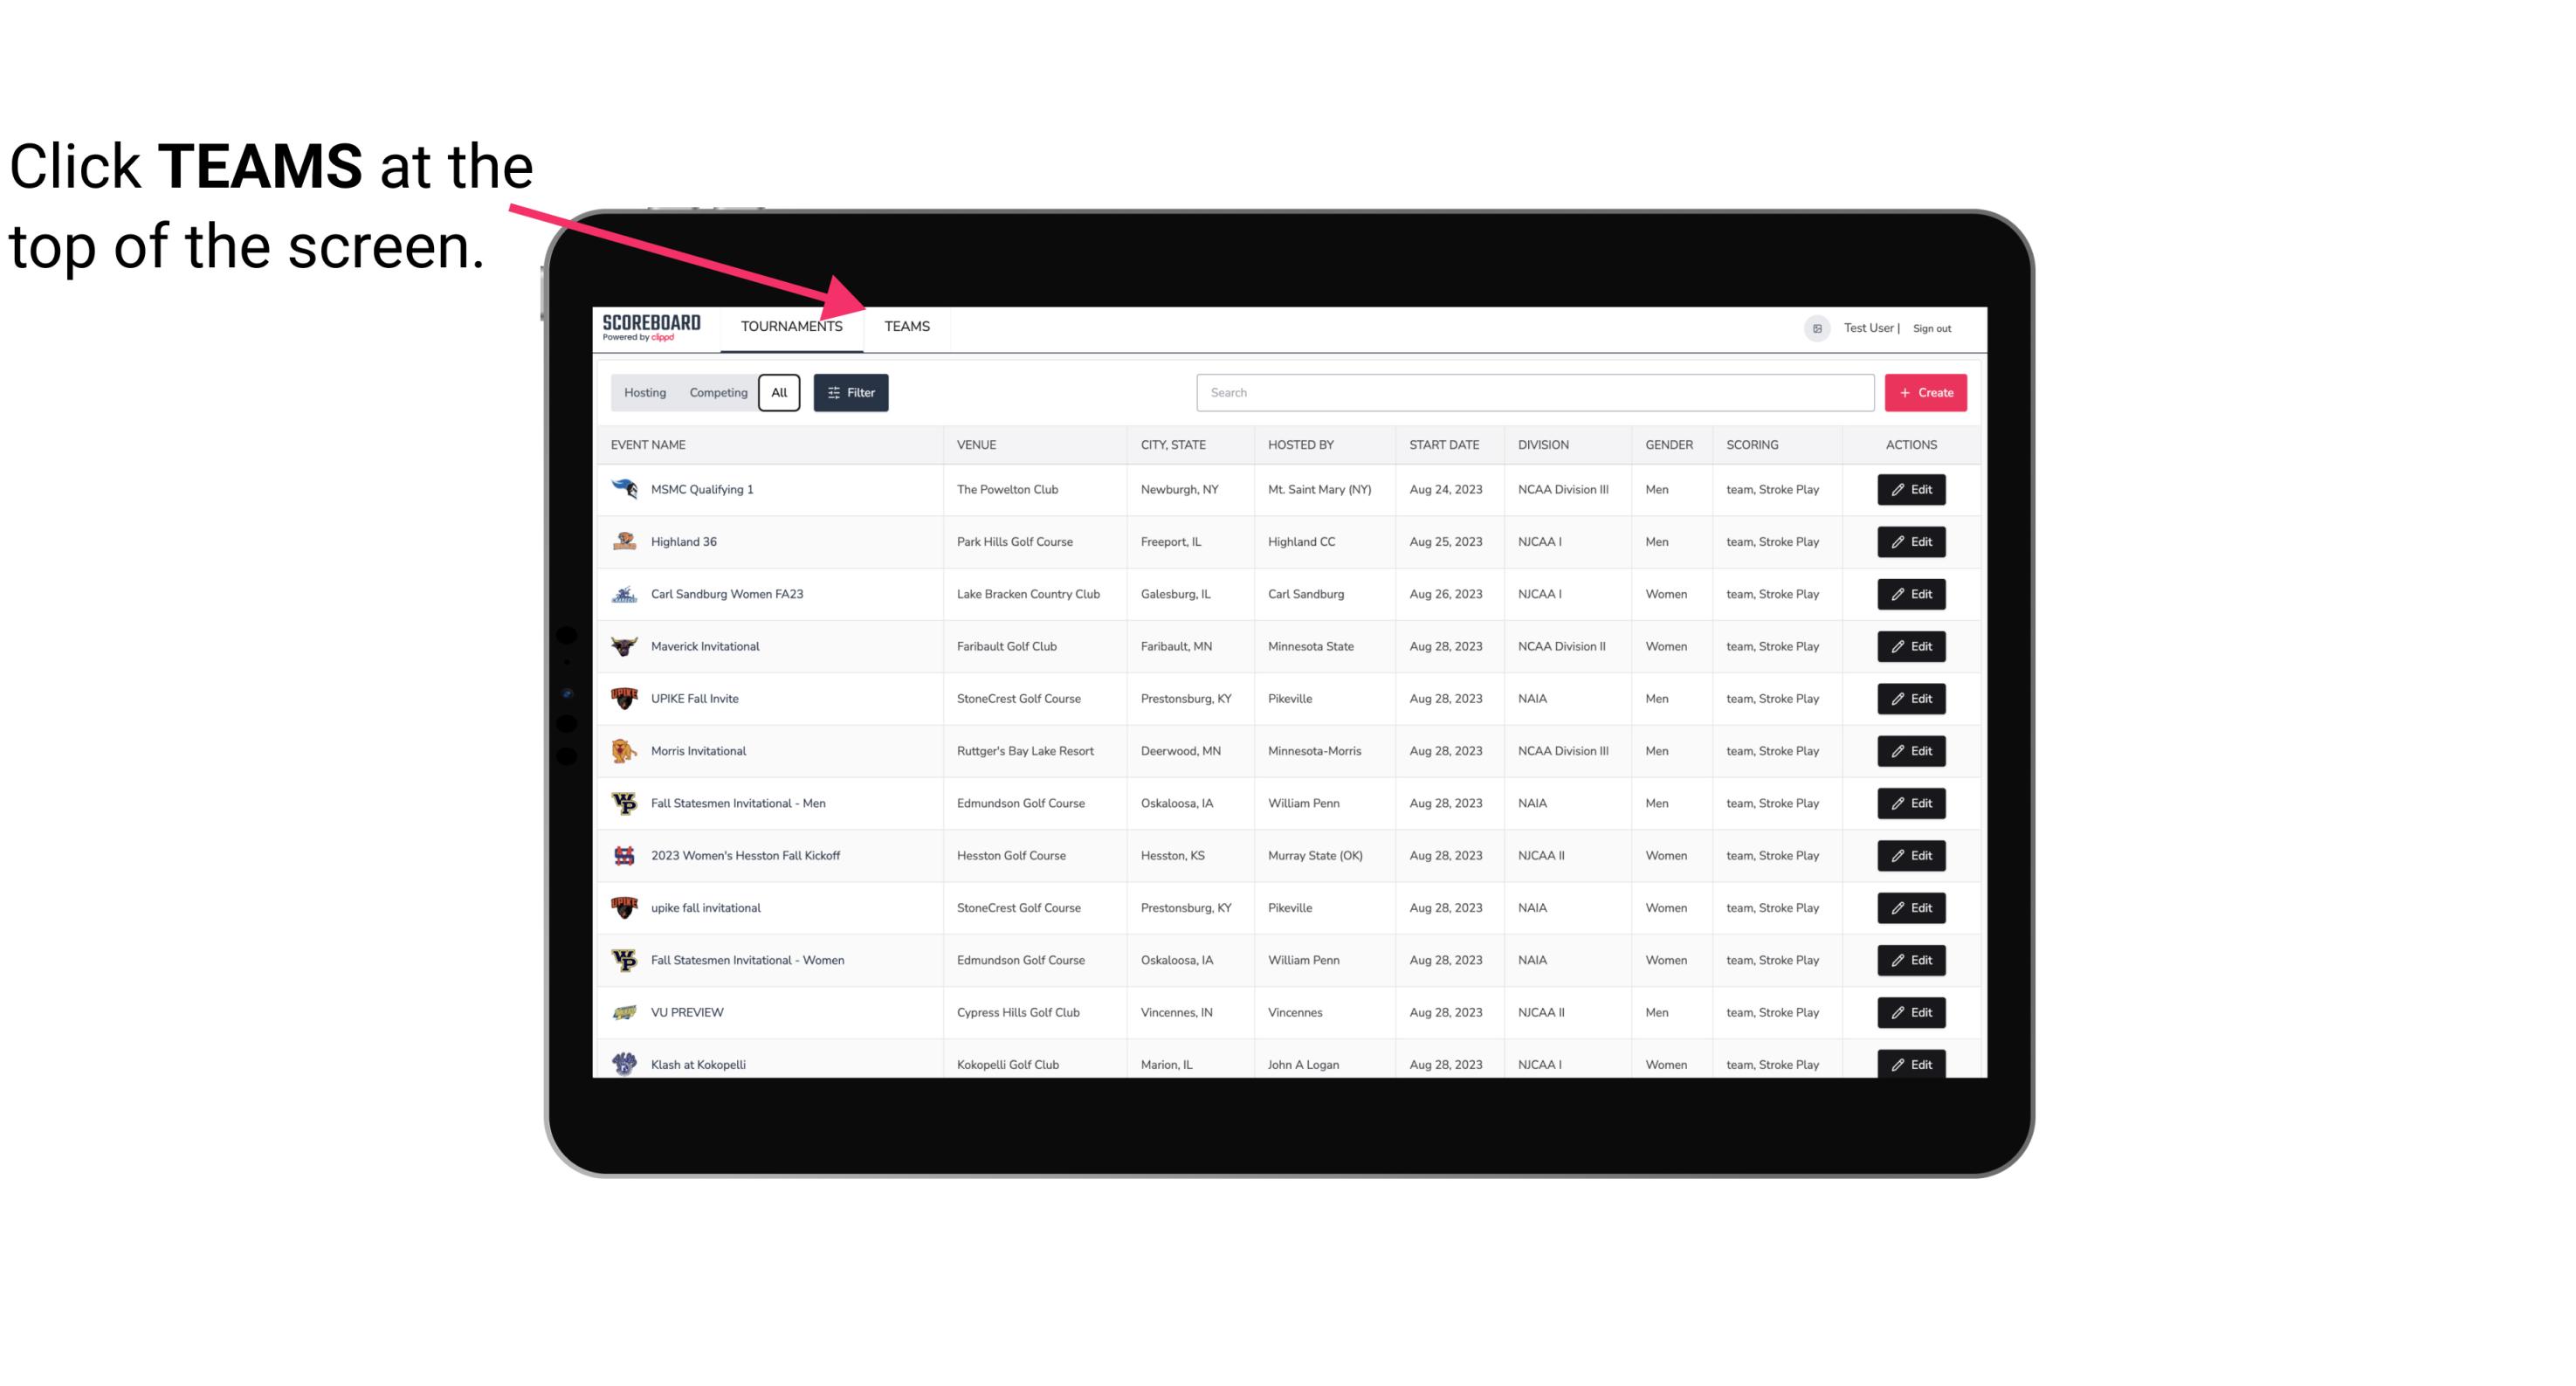Click the MSMC Qualifying 1 team icon

point(623,490)
